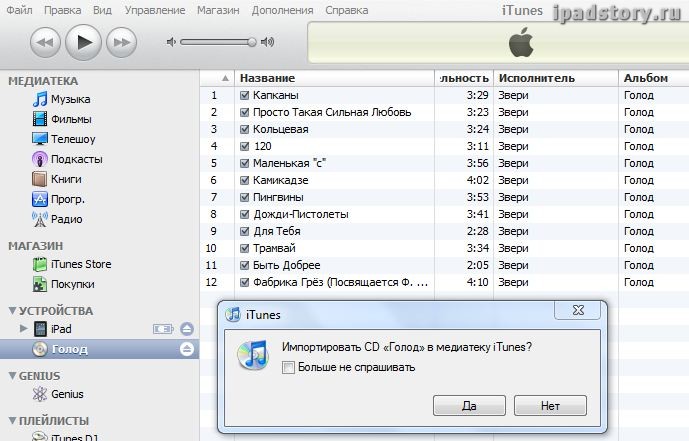
Task: Decline the import by clicking Нет
Action: (550, 405)
